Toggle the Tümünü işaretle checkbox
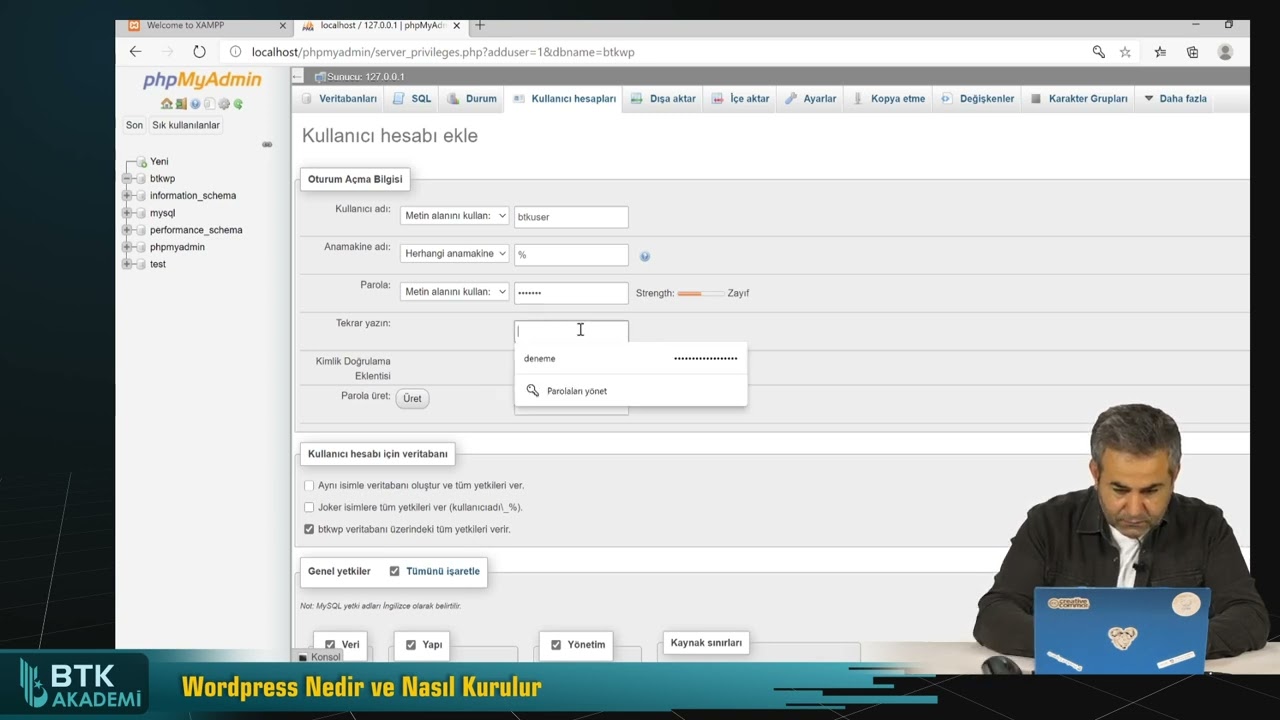The image size is (1280, 720). click(394, 571)
